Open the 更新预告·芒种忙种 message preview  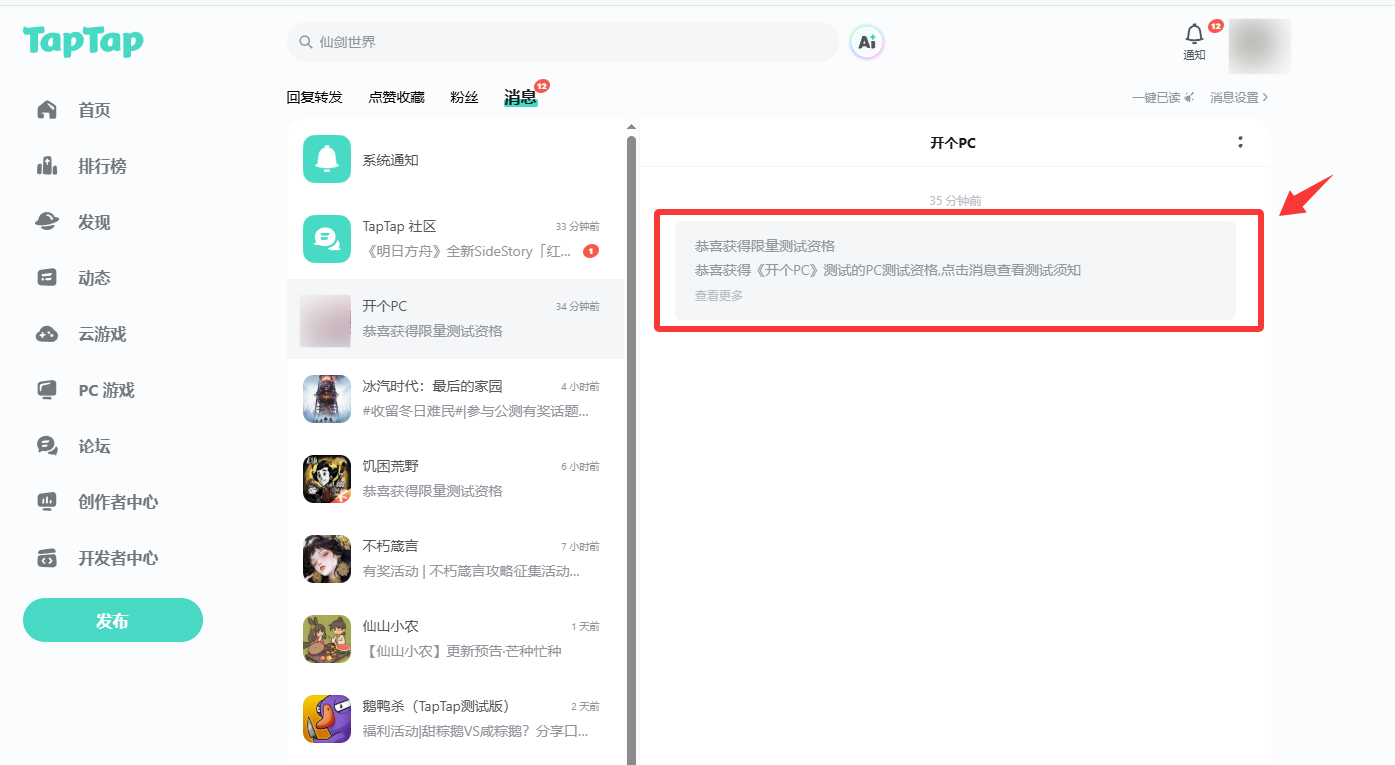pos(462,651)
